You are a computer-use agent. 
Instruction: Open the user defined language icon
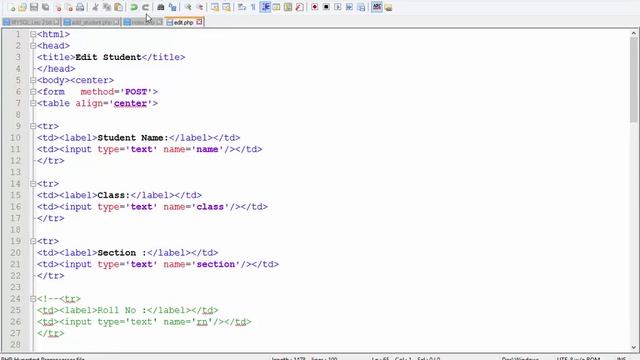tap(276, 7)
